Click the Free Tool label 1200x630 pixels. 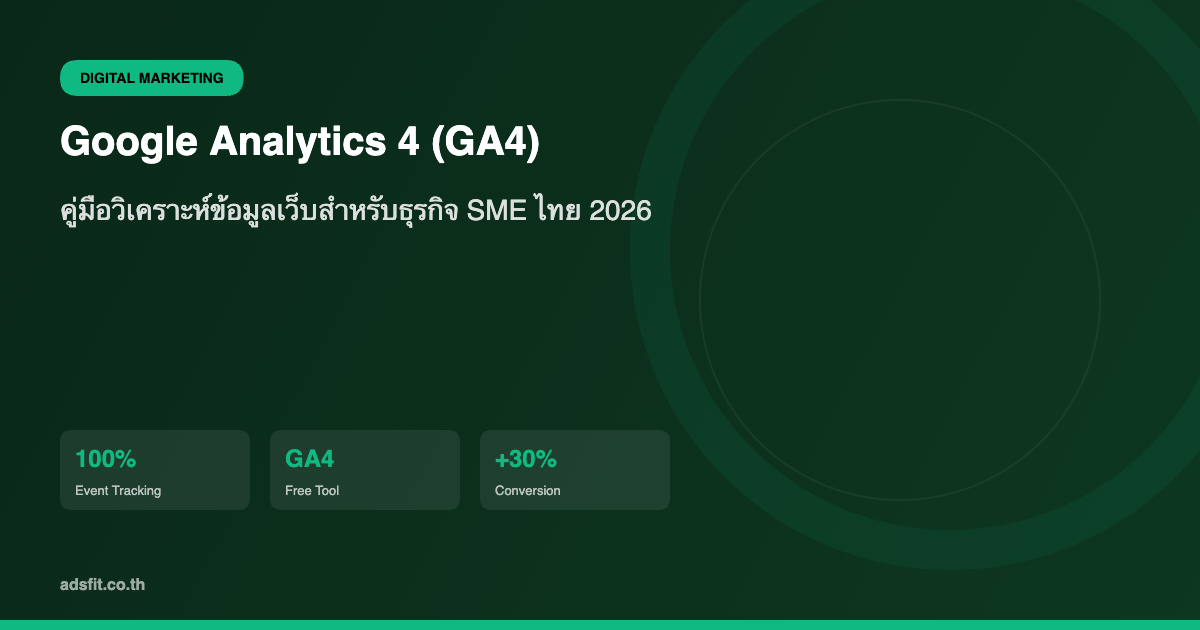tap(312, 491)
